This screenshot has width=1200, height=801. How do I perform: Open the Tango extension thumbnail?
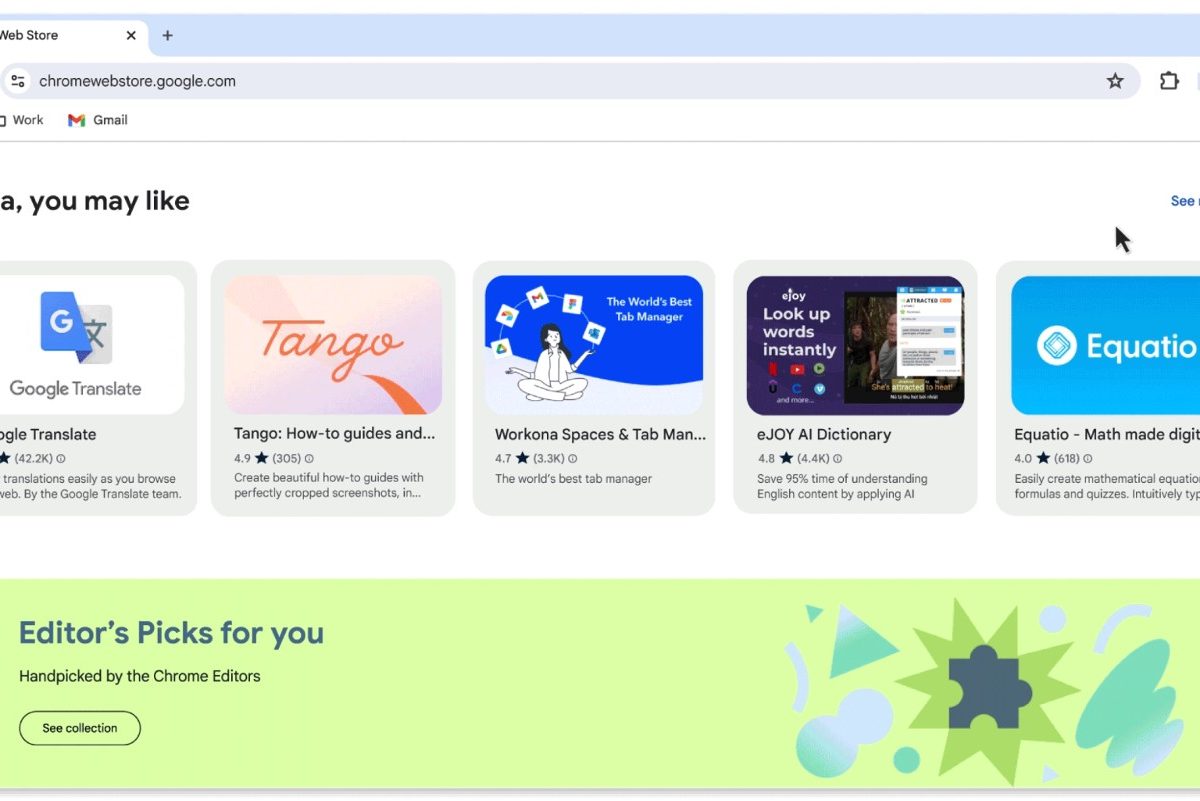[x=333, y=345]
